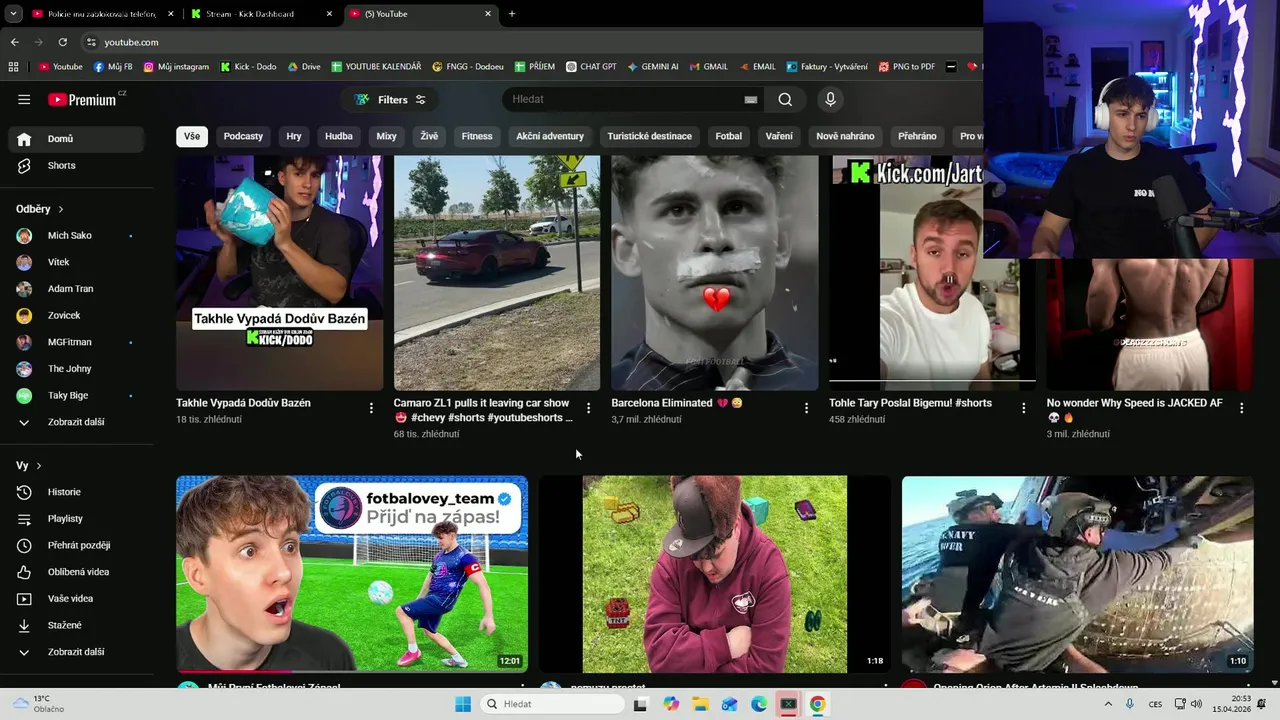Select the Akční adventury chip
Screen dimensions: 1280x720
[550, 136]
